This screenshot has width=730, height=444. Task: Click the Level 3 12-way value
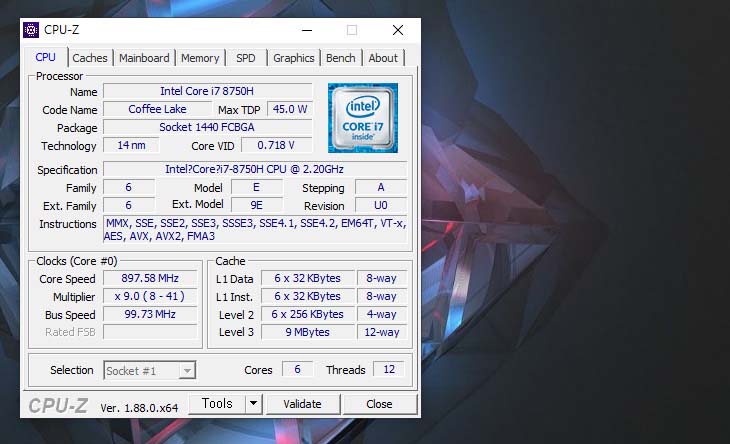pyautogui.click(x=382, y=332)
